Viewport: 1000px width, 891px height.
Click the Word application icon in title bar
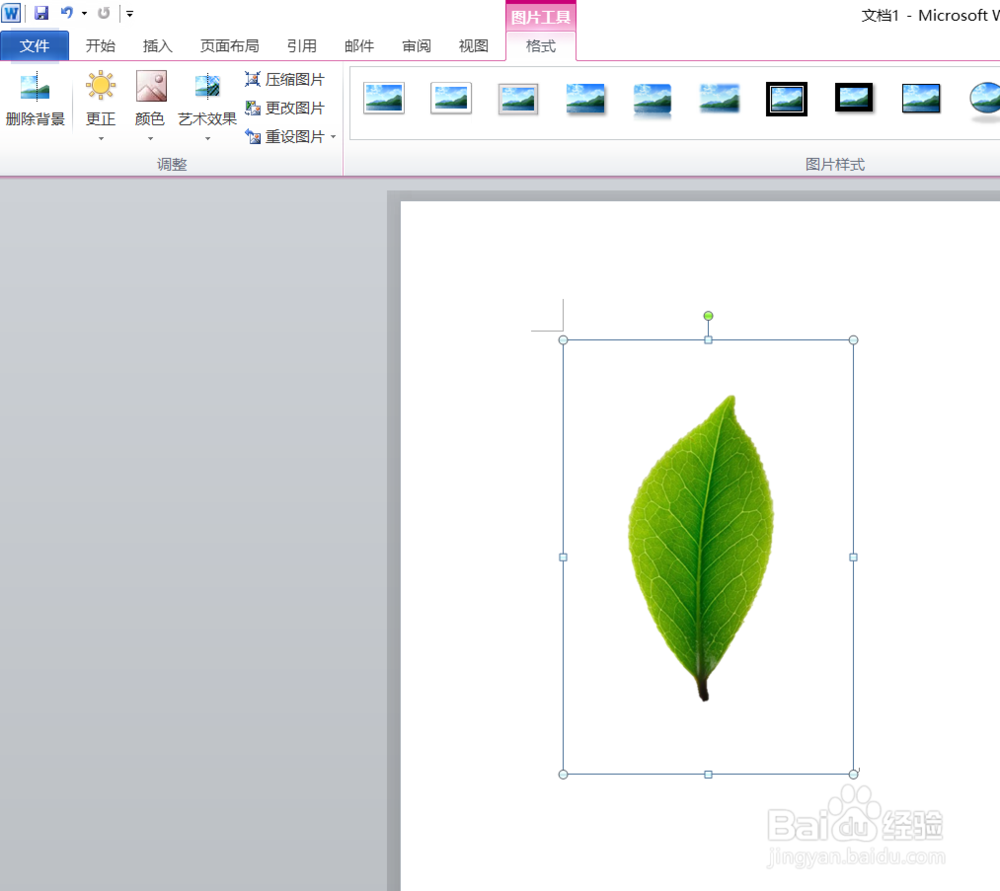[x=11, y=13]
